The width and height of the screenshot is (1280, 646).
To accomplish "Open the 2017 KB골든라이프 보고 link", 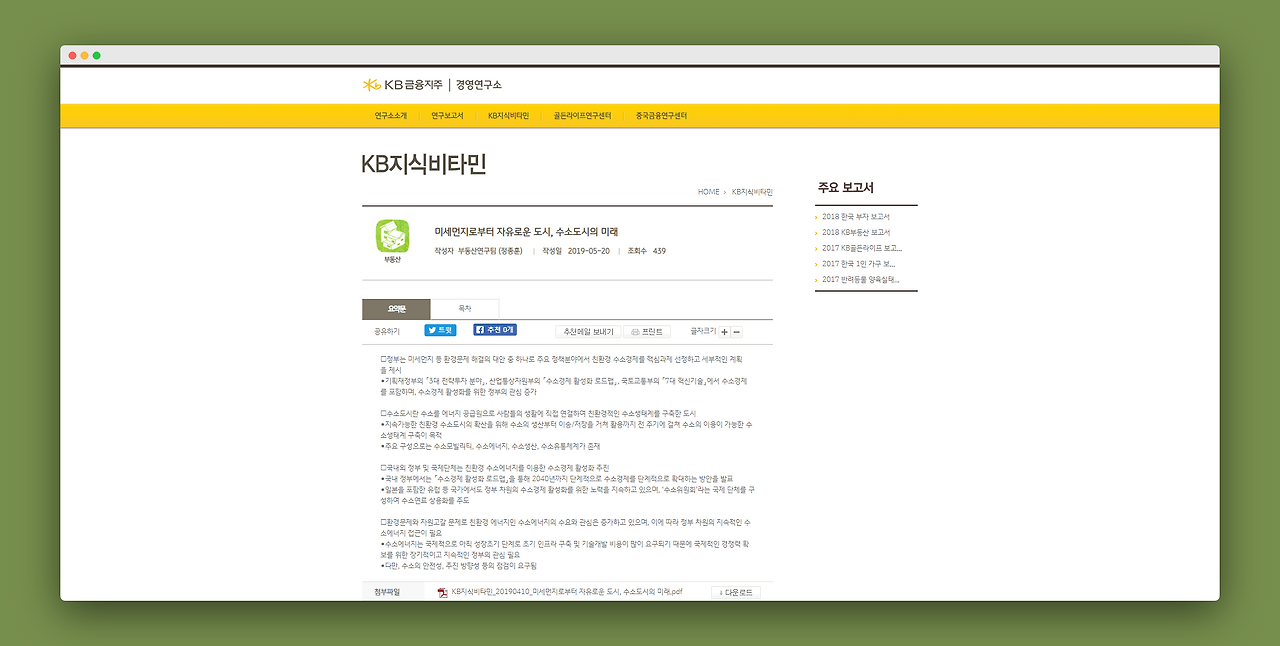I will pos(862,248).
